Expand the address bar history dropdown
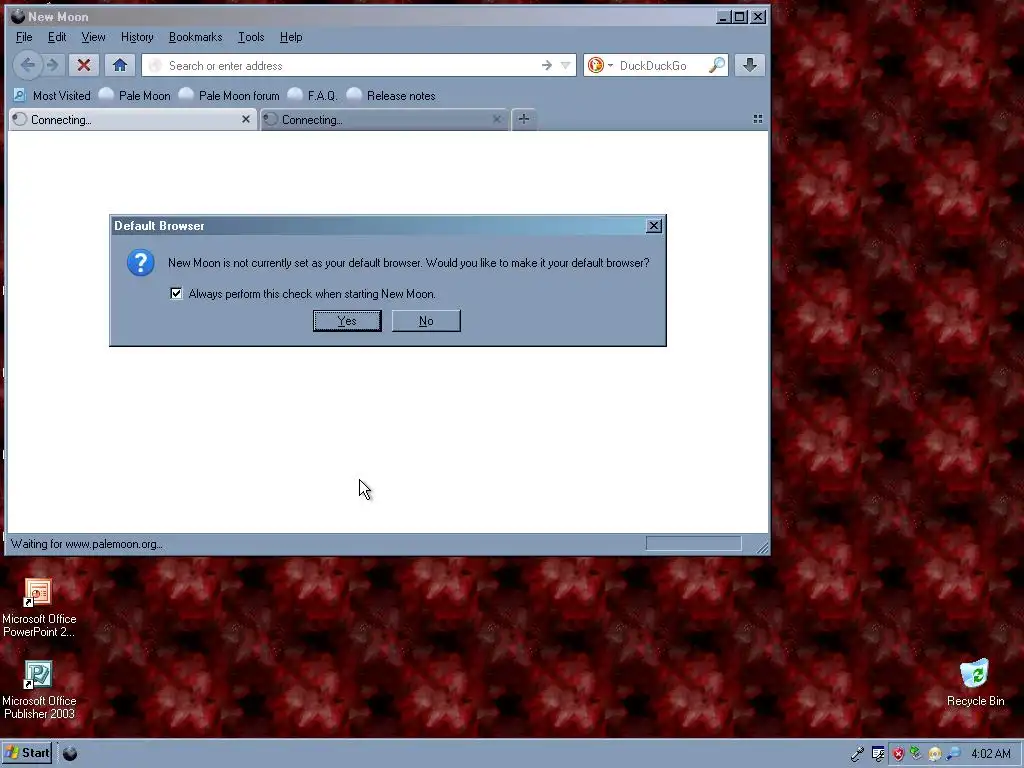Viewport: 1024px width, 768px height. pyautogui.click(x=566, y=65)
